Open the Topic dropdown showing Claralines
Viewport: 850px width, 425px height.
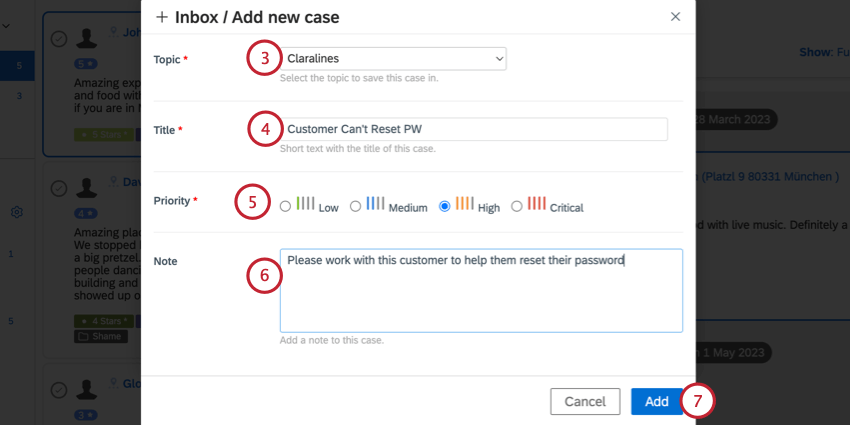coord(393,59)
